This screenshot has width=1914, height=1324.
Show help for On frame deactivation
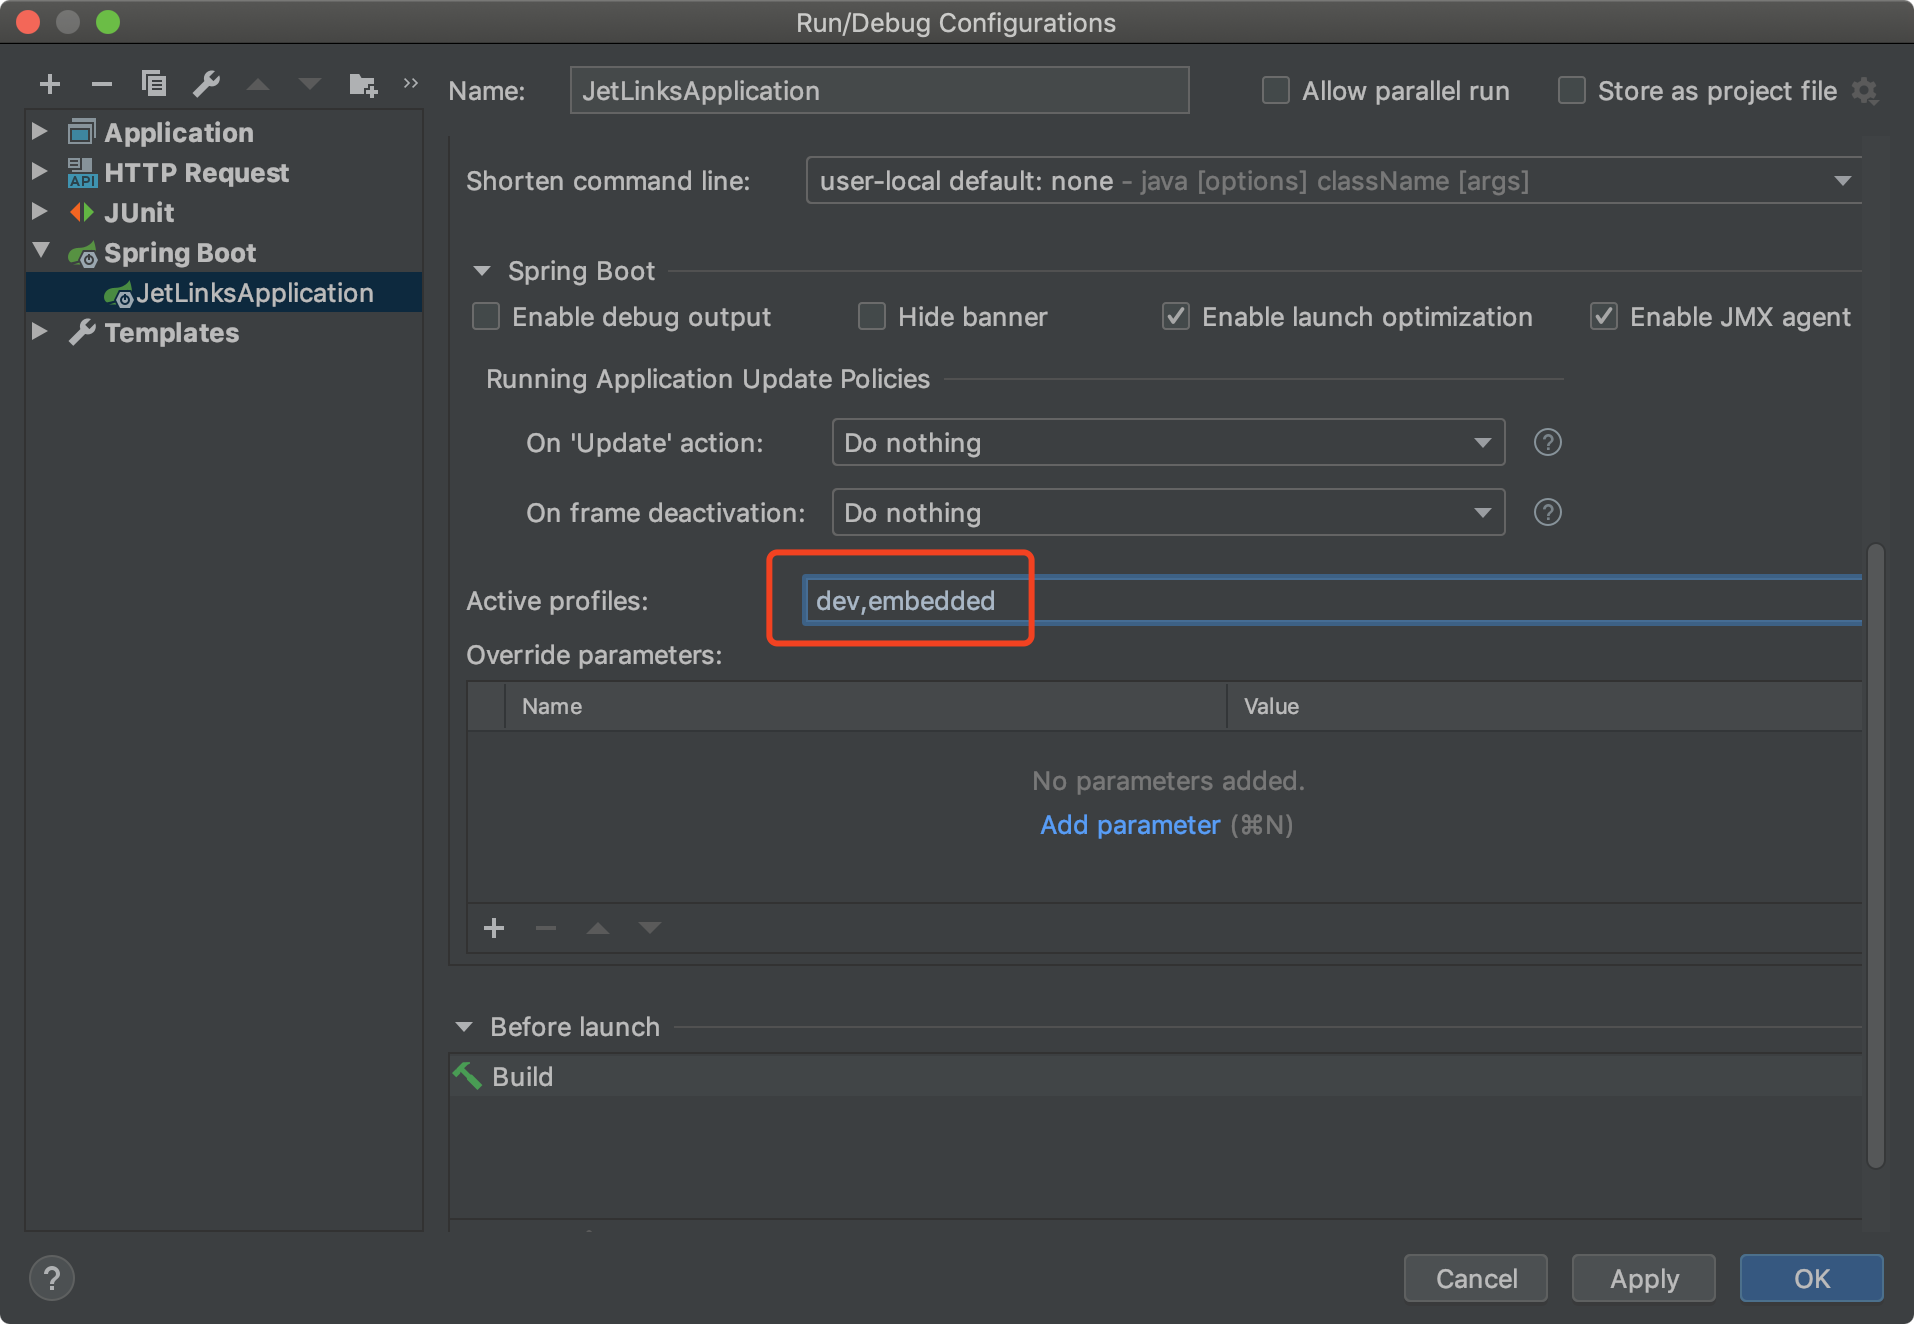(1548, 512)
